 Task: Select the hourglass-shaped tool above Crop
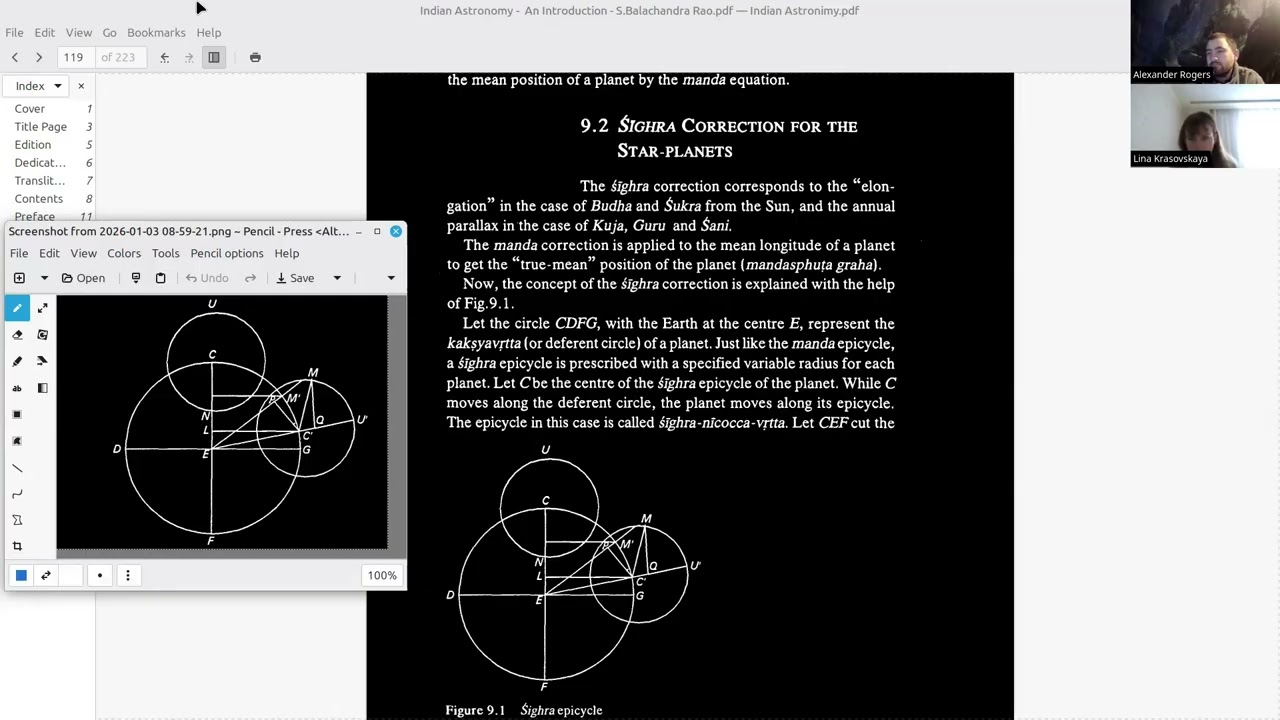click(x=17, y=520)
